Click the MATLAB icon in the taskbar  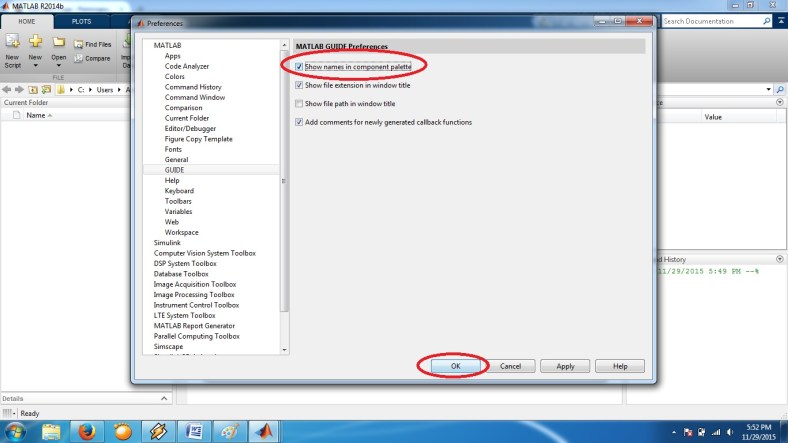click(266, 432)
